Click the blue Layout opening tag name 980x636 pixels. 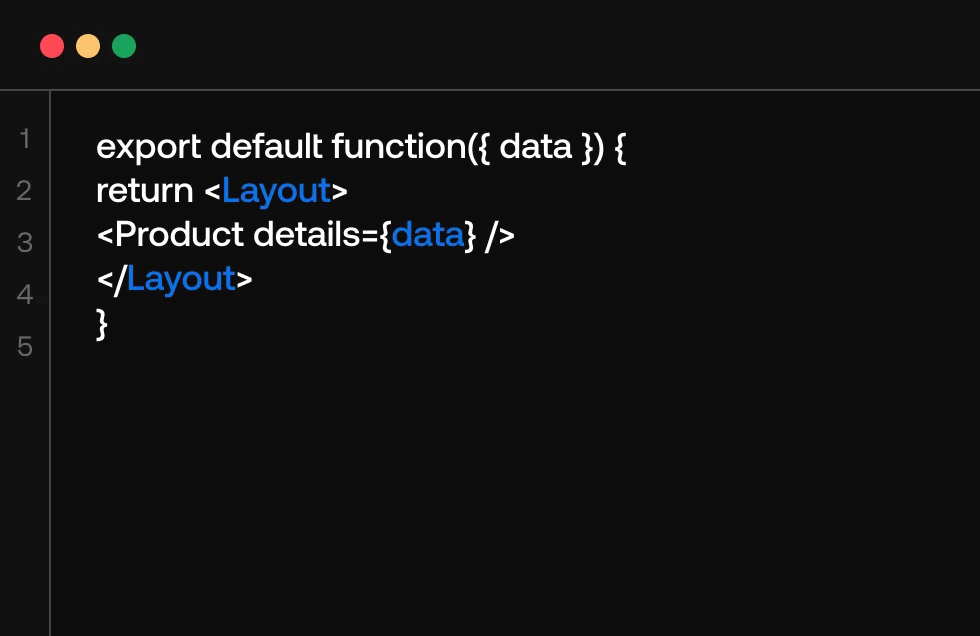coord(276,190)
